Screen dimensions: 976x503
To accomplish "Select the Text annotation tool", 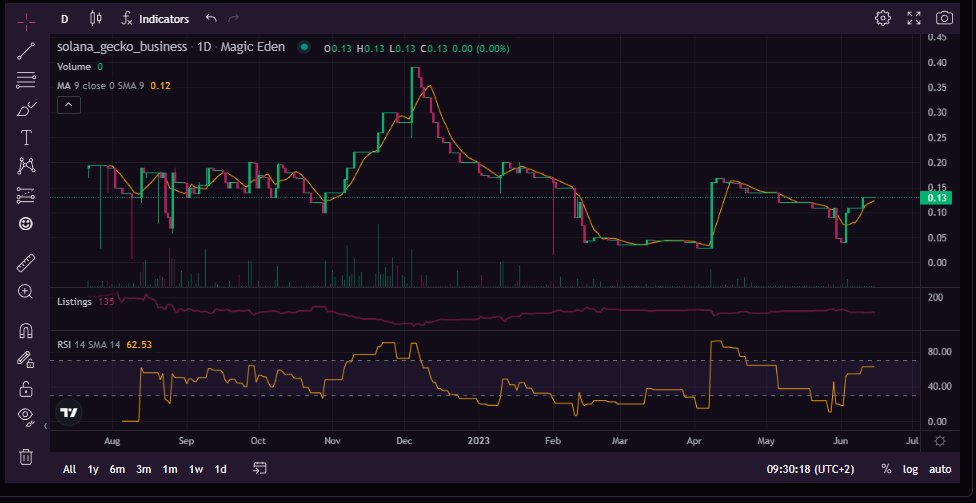I will [x=26, y=137].
